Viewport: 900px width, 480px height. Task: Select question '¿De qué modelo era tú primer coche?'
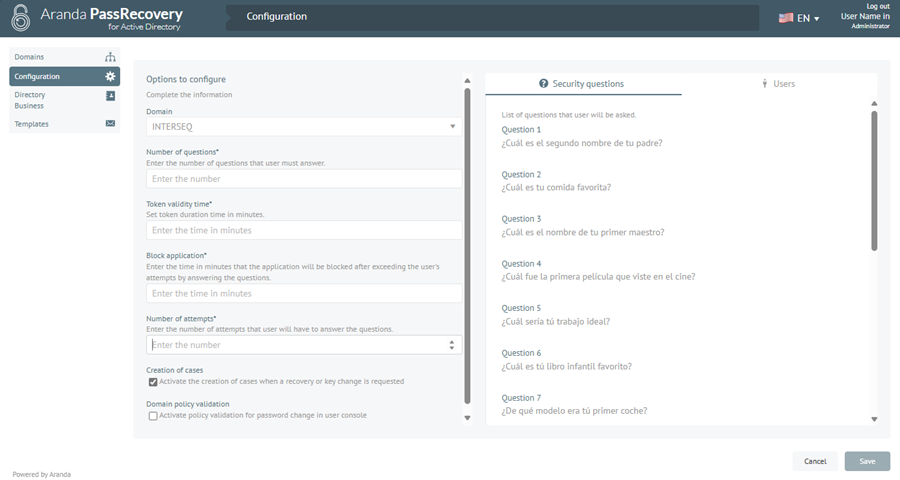point(575,411)
